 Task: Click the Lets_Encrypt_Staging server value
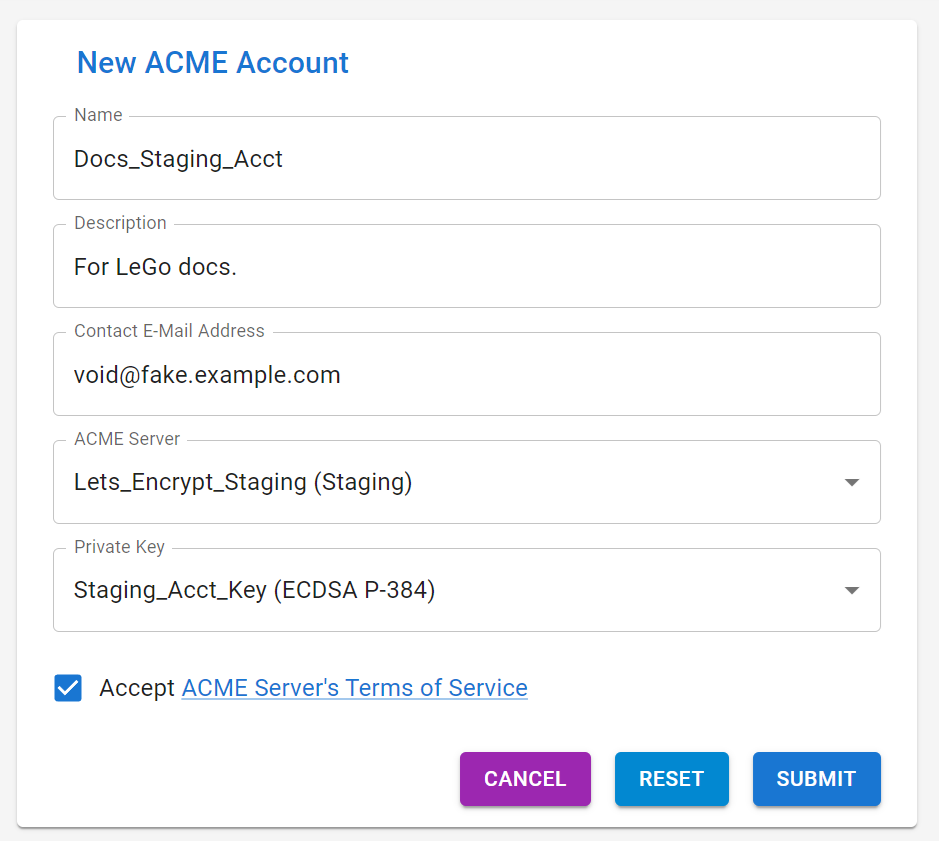[x=243, y=482]
